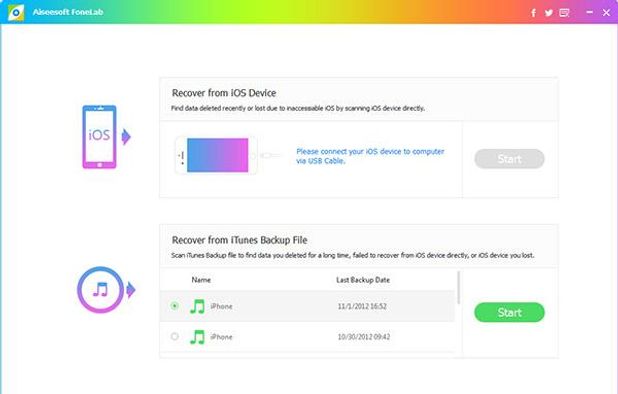Click the arrow beside the iOS icon

coord(126,137)
